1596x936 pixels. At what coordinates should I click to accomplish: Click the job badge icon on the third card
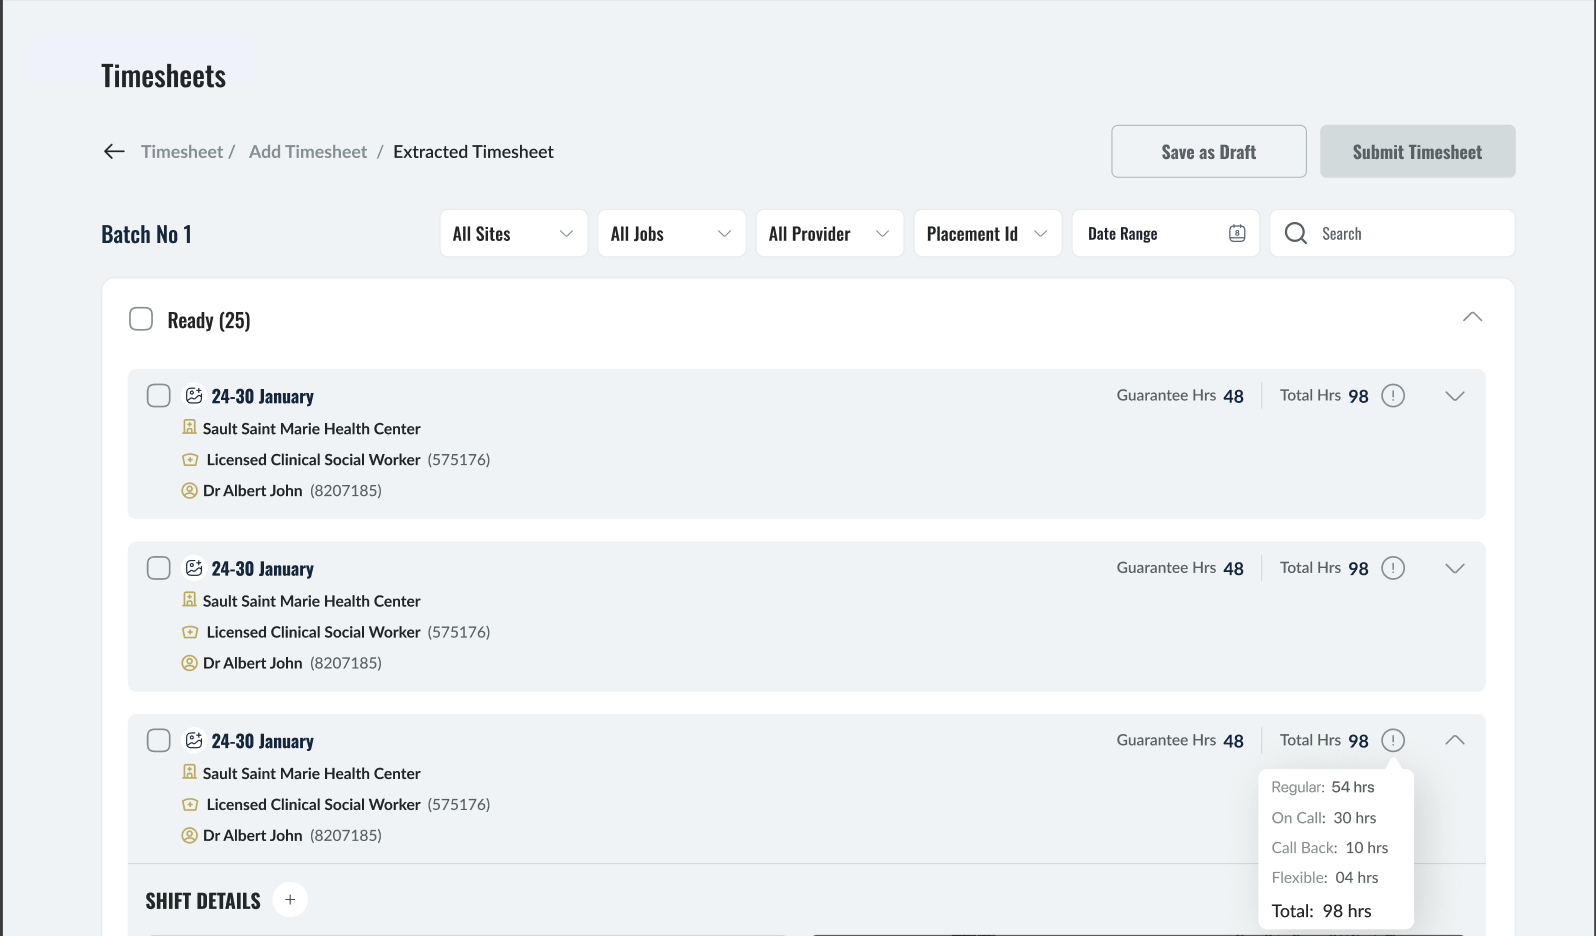point(190,805)
